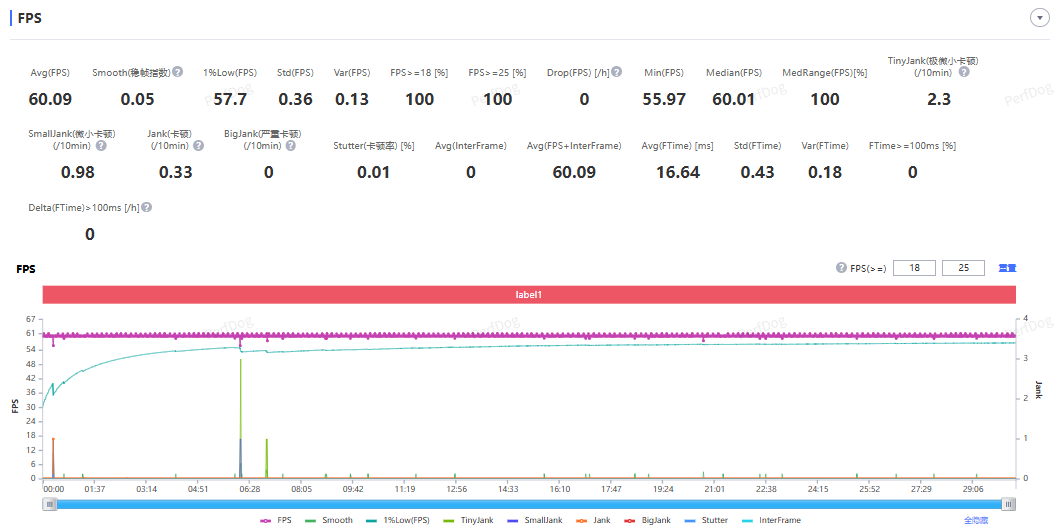1058x528 pixels.
Task: Click the orange Jank spike at 00:00
Action: point(53,457)
